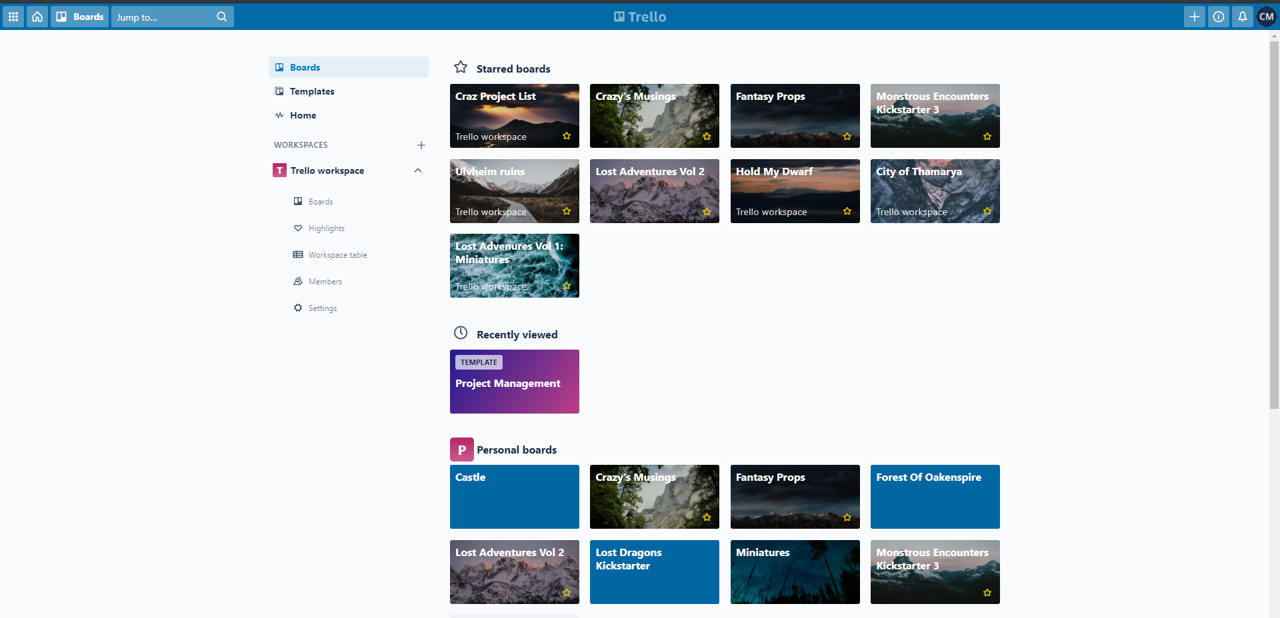Image resolution: width=1280 pixels, height=618 pixels.
Task: Open the apps grid switcher icon
Action: click(x=13, y=17)
